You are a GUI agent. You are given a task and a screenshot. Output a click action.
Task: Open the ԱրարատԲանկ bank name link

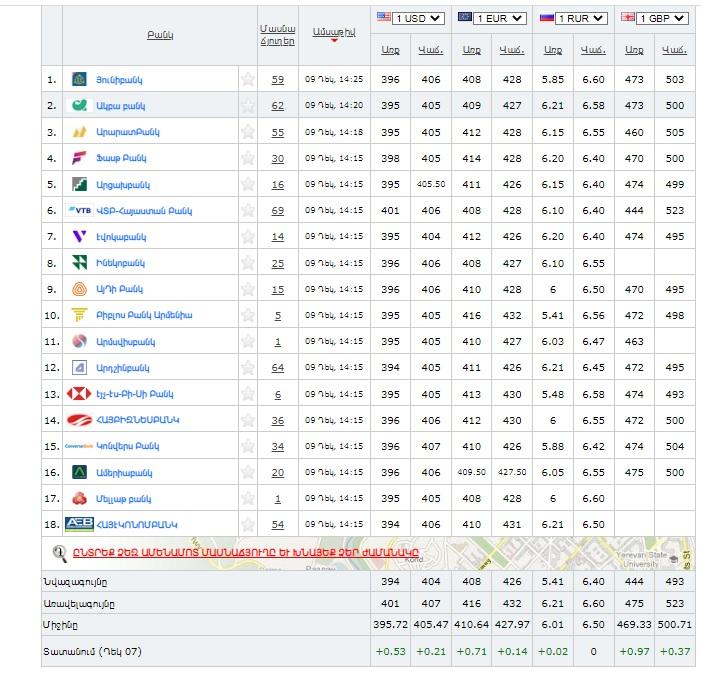click(x=128, y=132)
